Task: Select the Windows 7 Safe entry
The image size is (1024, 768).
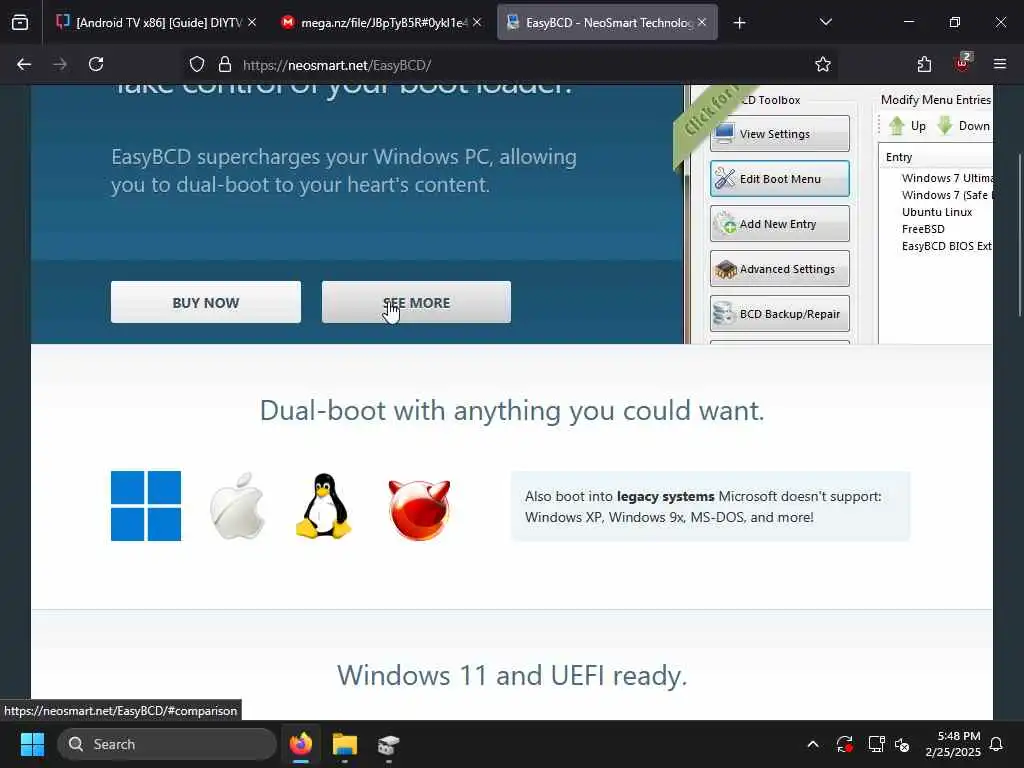Action: click(x=947, y=195)
